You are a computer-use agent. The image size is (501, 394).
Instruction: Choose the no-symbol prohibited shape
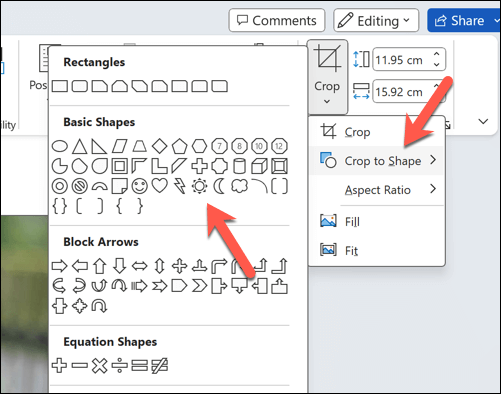pyautogui.click(x=80, y=186)
